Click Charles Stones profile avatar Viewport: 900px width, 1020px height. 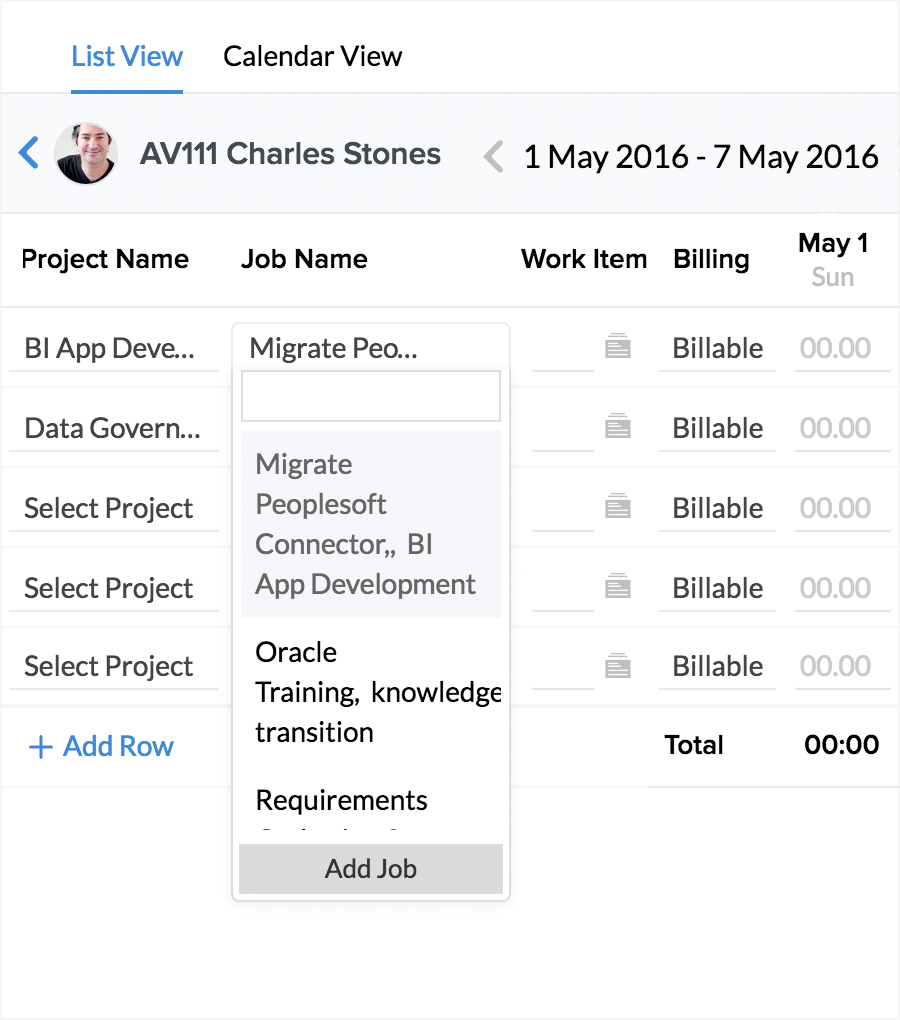click(x=86, y=154)
